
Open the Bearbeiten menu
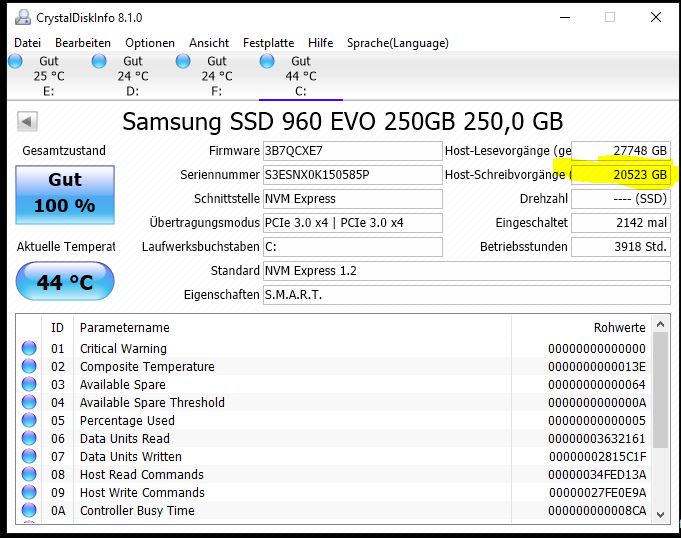(83, 43)
